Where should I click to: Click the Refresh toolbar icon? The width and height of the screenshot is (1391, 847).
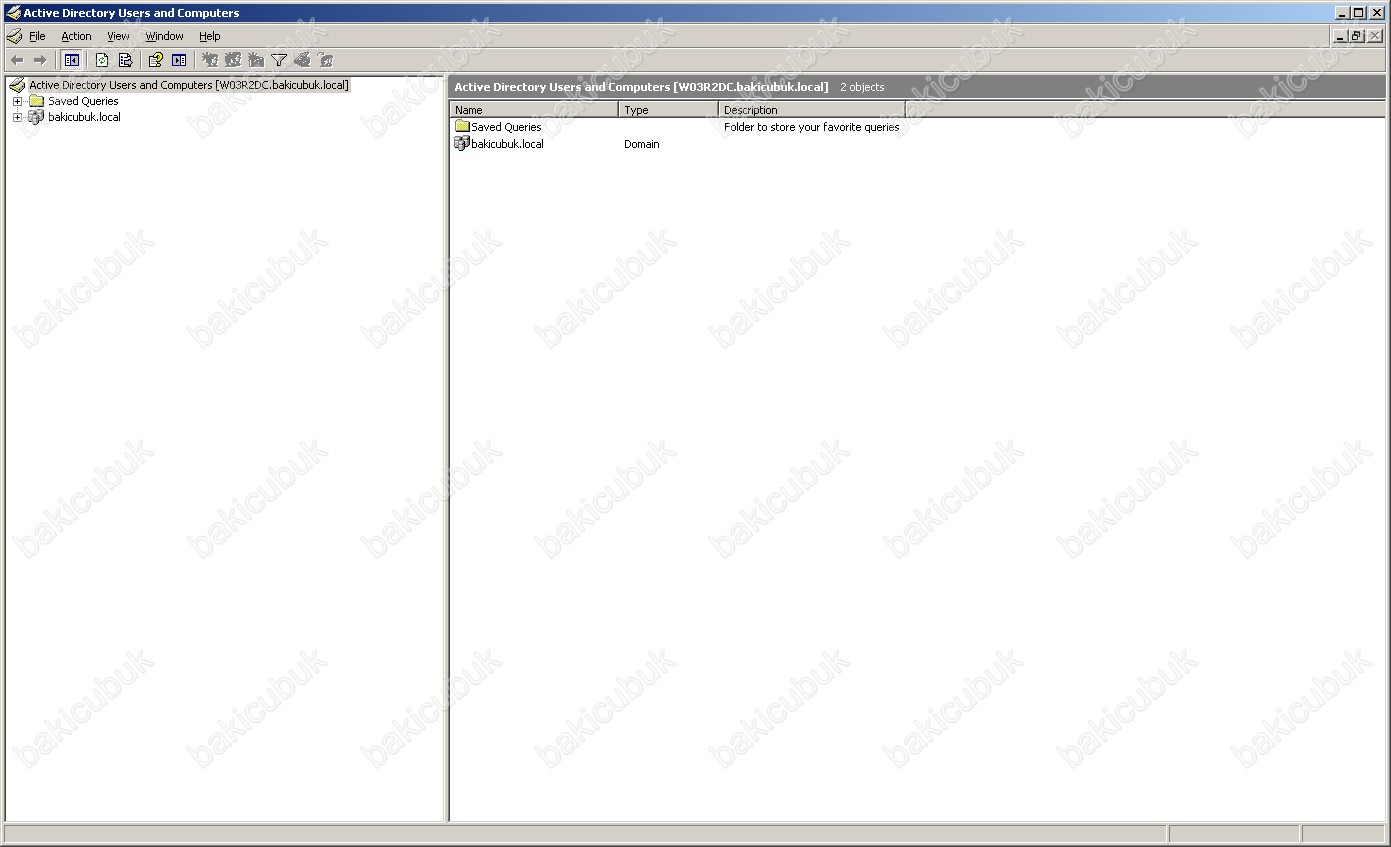[x=101, y=60]
